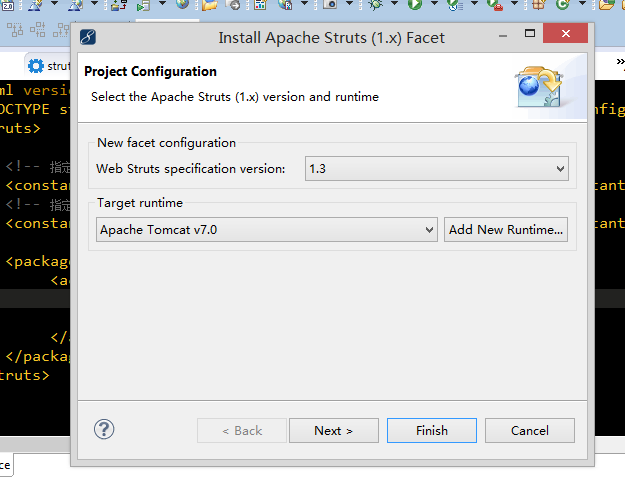Open the dropdown arrow beside the Debug icon
Screen dimensions: 625x481
394,4
